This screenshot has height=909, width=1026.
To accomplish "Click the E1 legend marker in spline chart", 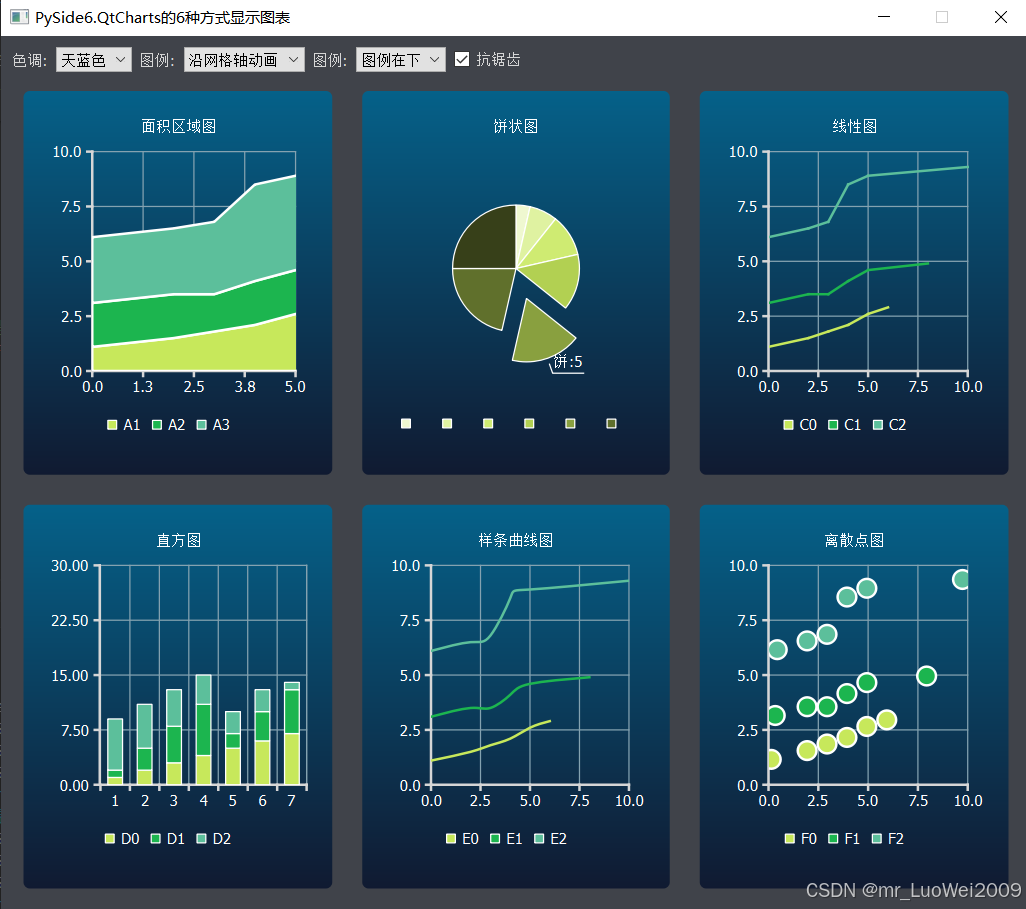I will click(x=495, y=838).
